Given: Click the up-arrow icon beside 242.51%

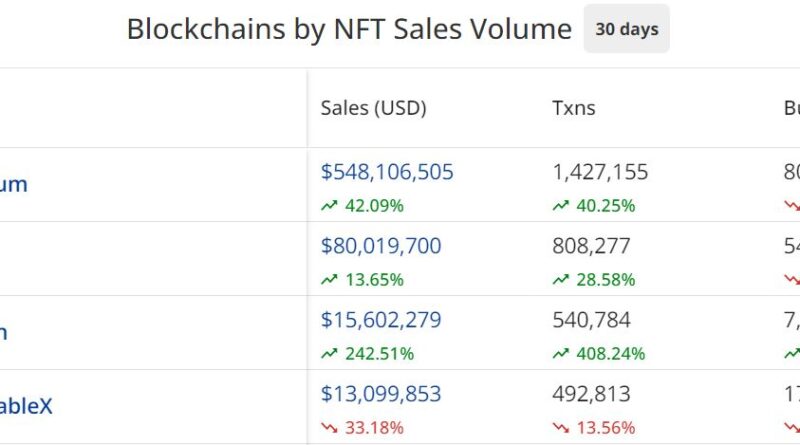Looking at the screenshot, I should pyautogui.click(x=329, y=354).
